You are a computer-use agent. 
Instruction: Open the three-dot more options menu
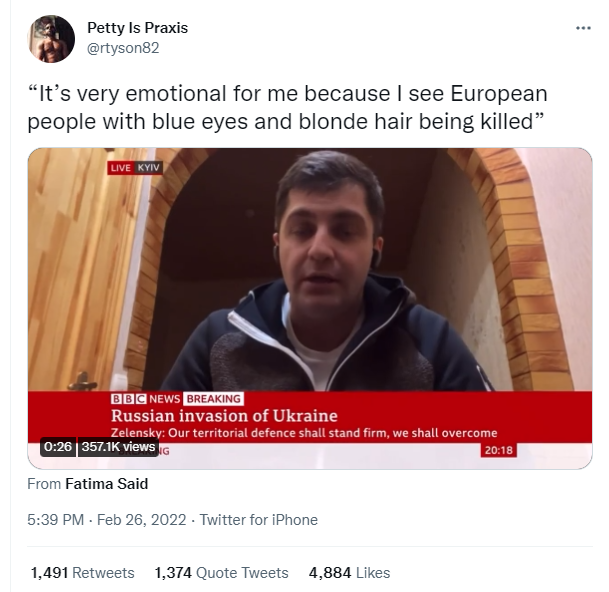click(x=583, y=28)
